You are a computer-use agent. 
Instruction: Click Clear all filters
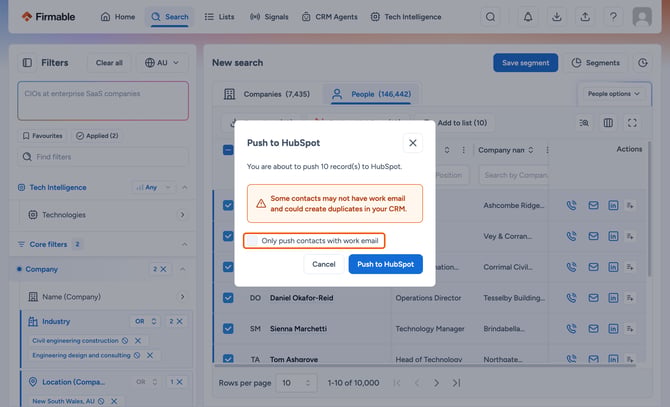click(109, 63)
